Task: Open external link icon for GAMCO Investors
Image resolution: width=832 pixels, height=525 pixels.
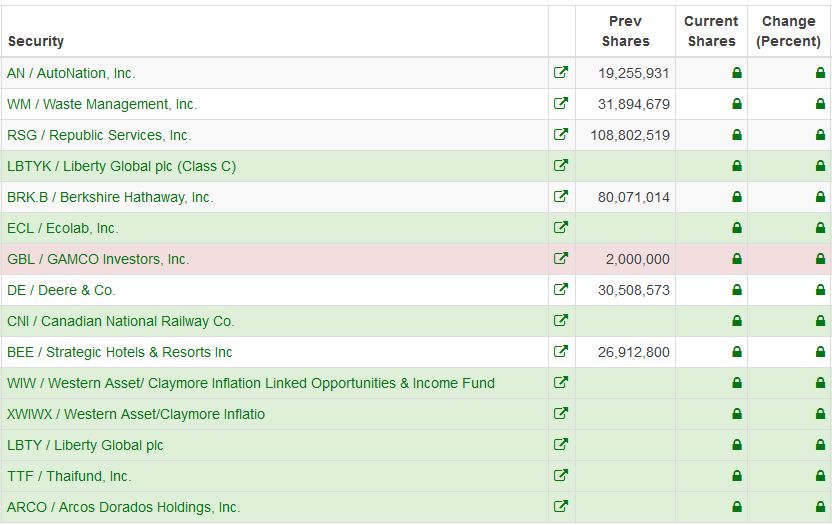Action: (561, 259)
